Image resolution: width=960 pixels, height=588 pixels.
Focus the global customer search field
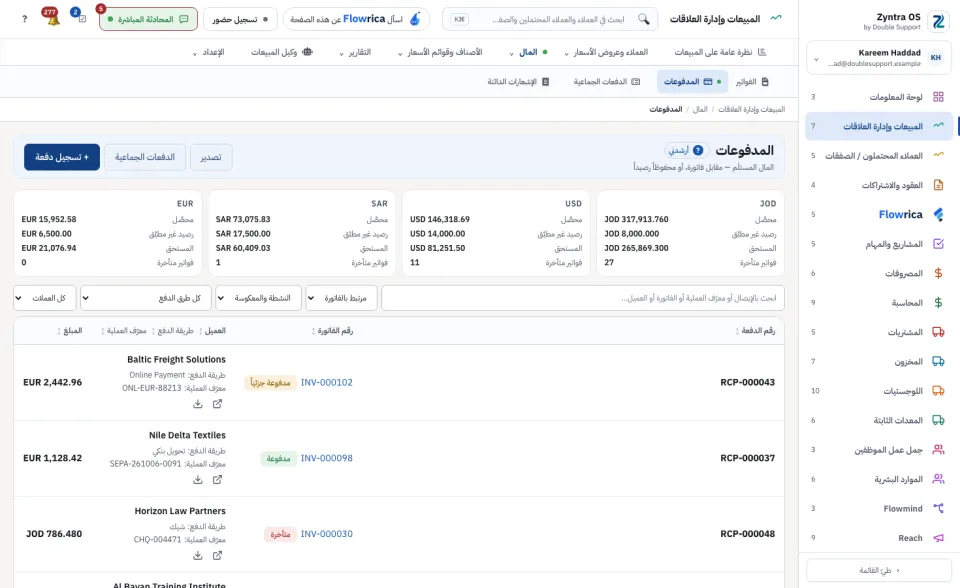(x=550, y=19)
